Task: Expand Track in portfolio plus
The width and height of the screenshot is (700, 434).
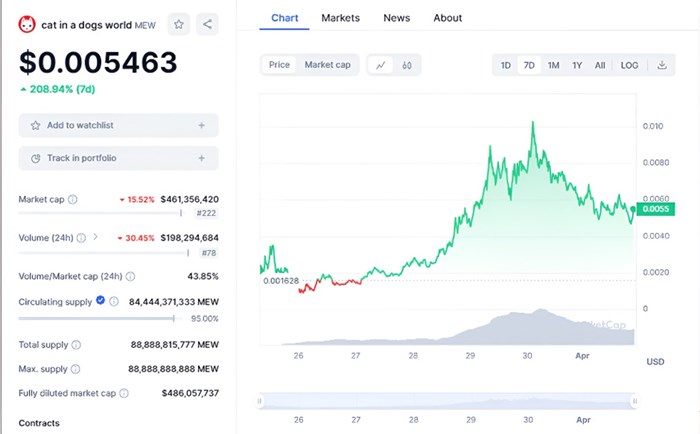Action: tap(201, 158)
